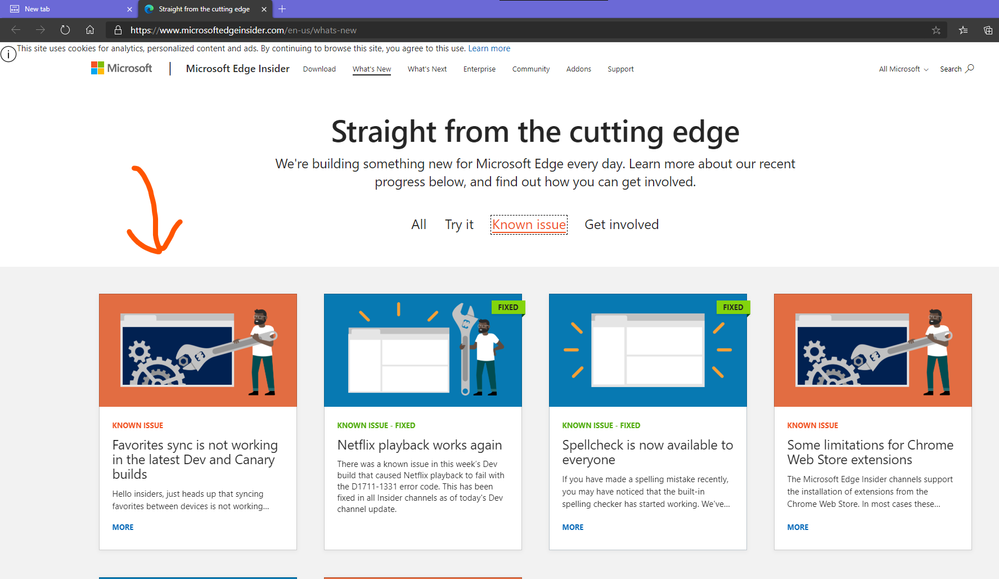Open the Addons nav item
The image size is (999, 579).
pos(579,69)
